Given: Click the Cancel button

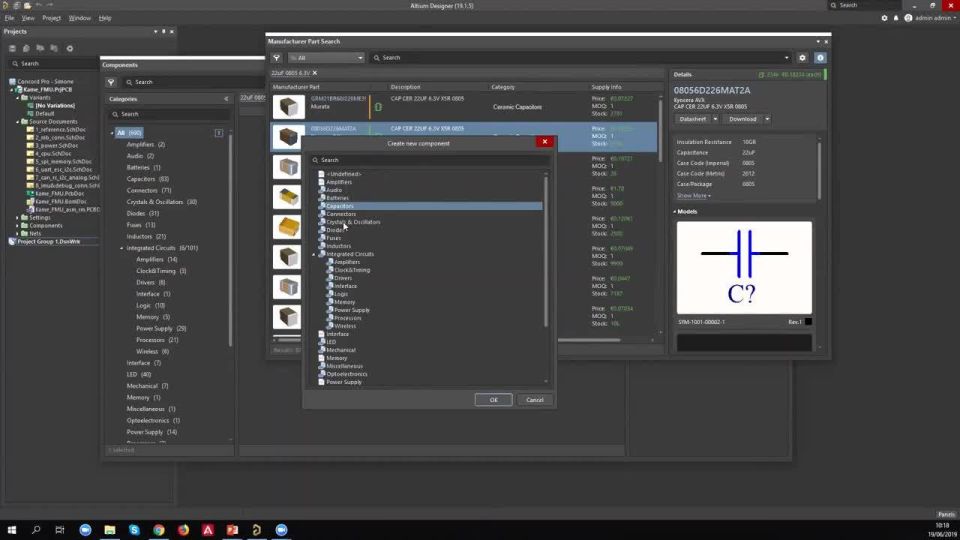Looking at the screenshot, I should (x=534, y=400).
